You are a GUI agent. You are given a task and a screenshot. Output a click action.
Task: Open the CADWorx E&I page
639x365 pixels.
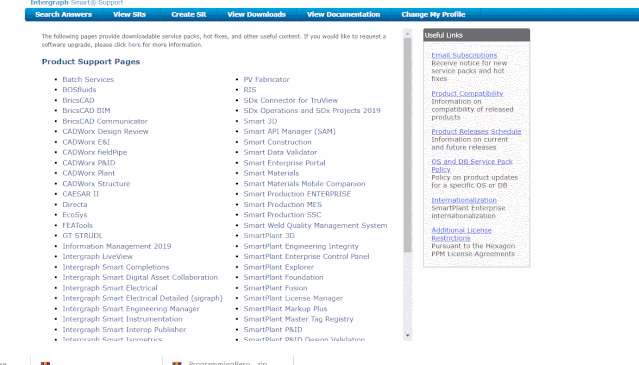coord(86,142)
